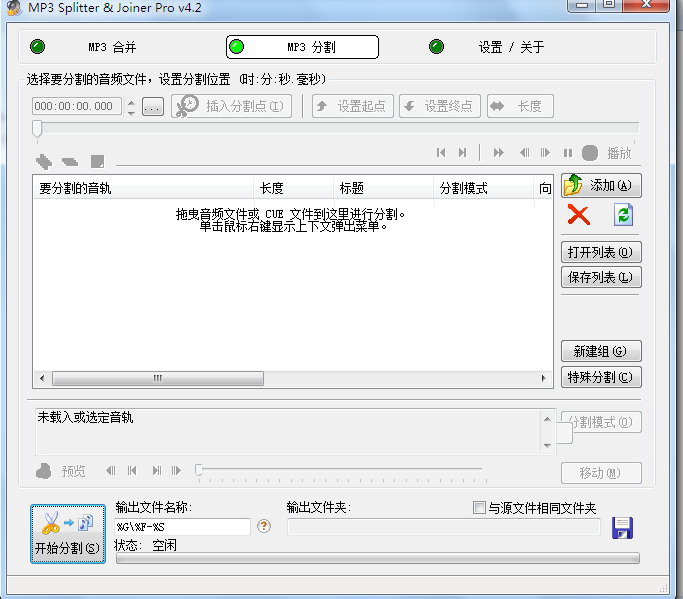Screen dimensions: 683x599
Task: Increase time with the spinner up arrow
Action: pyautogui.click(x=132, y=102)
